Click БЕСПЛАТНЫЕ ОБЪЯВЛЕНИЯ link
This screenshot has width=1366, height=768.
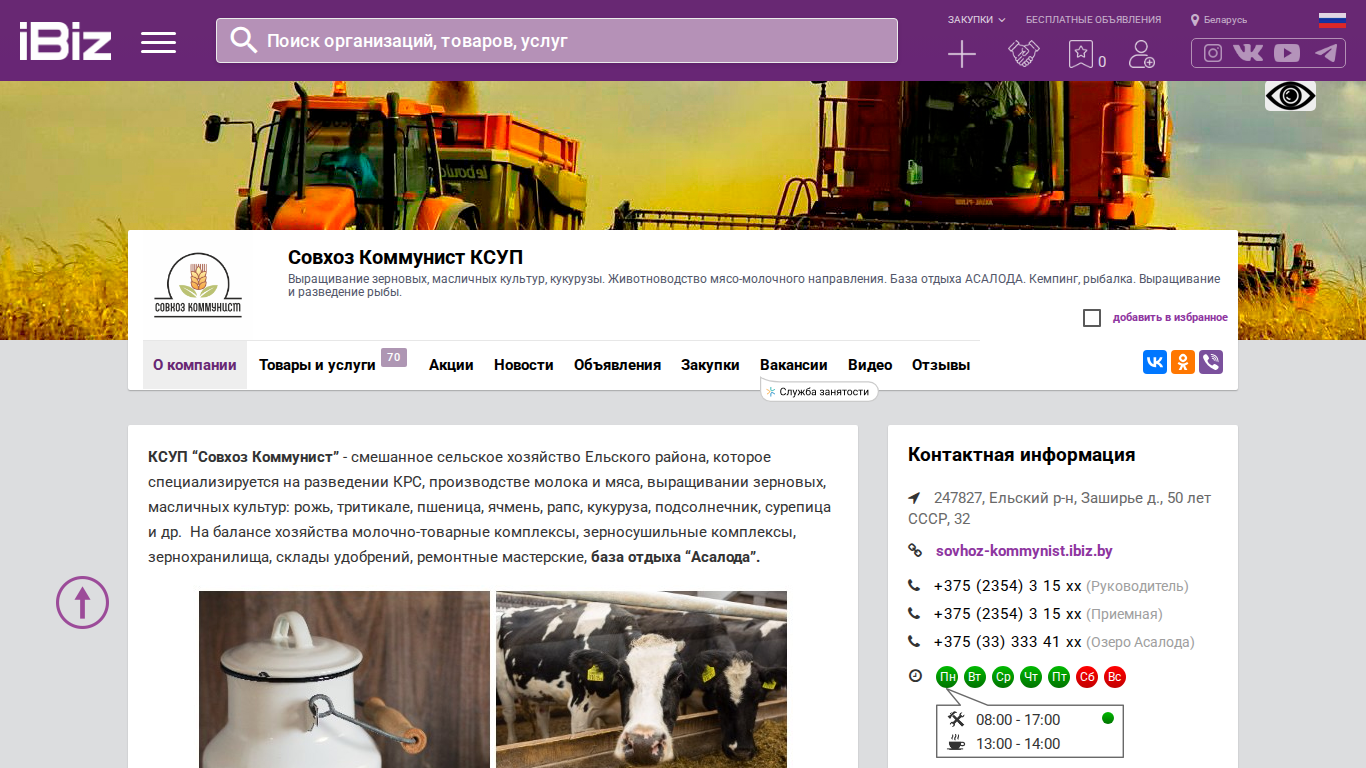[x=1094, y=20]
